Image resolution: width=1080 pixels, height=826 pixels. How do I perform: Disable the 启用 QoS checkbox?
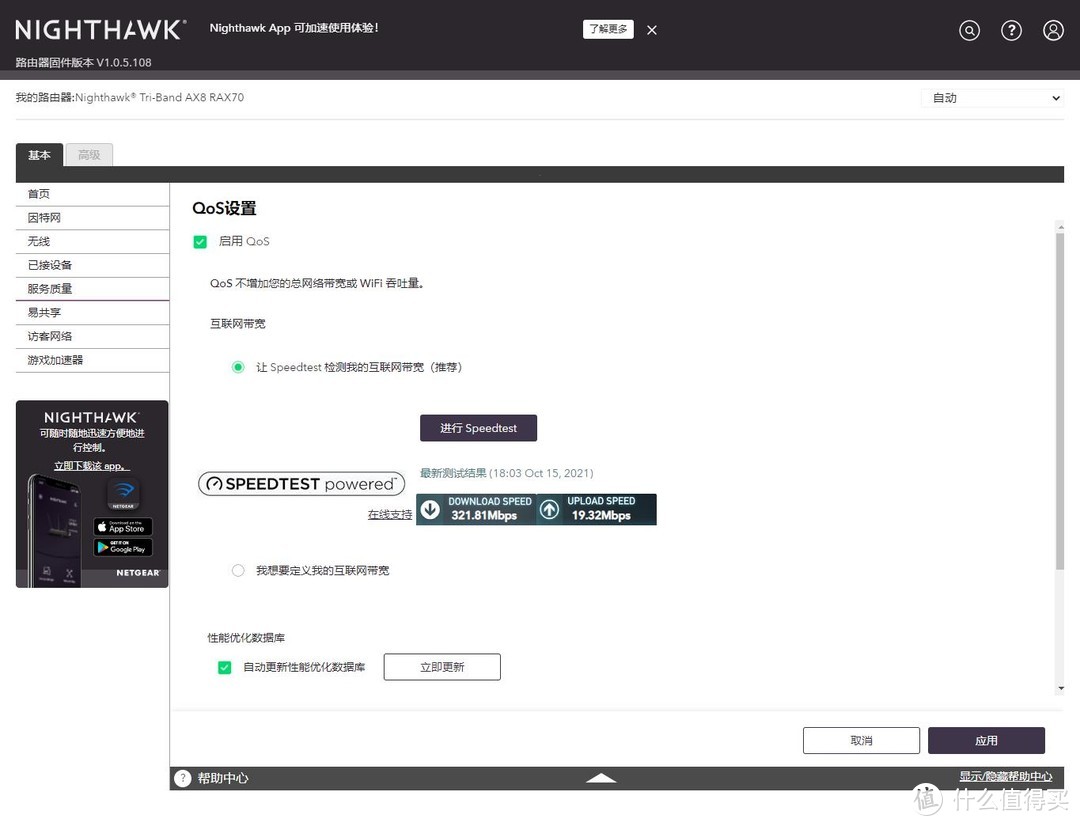tap(200, 241)
